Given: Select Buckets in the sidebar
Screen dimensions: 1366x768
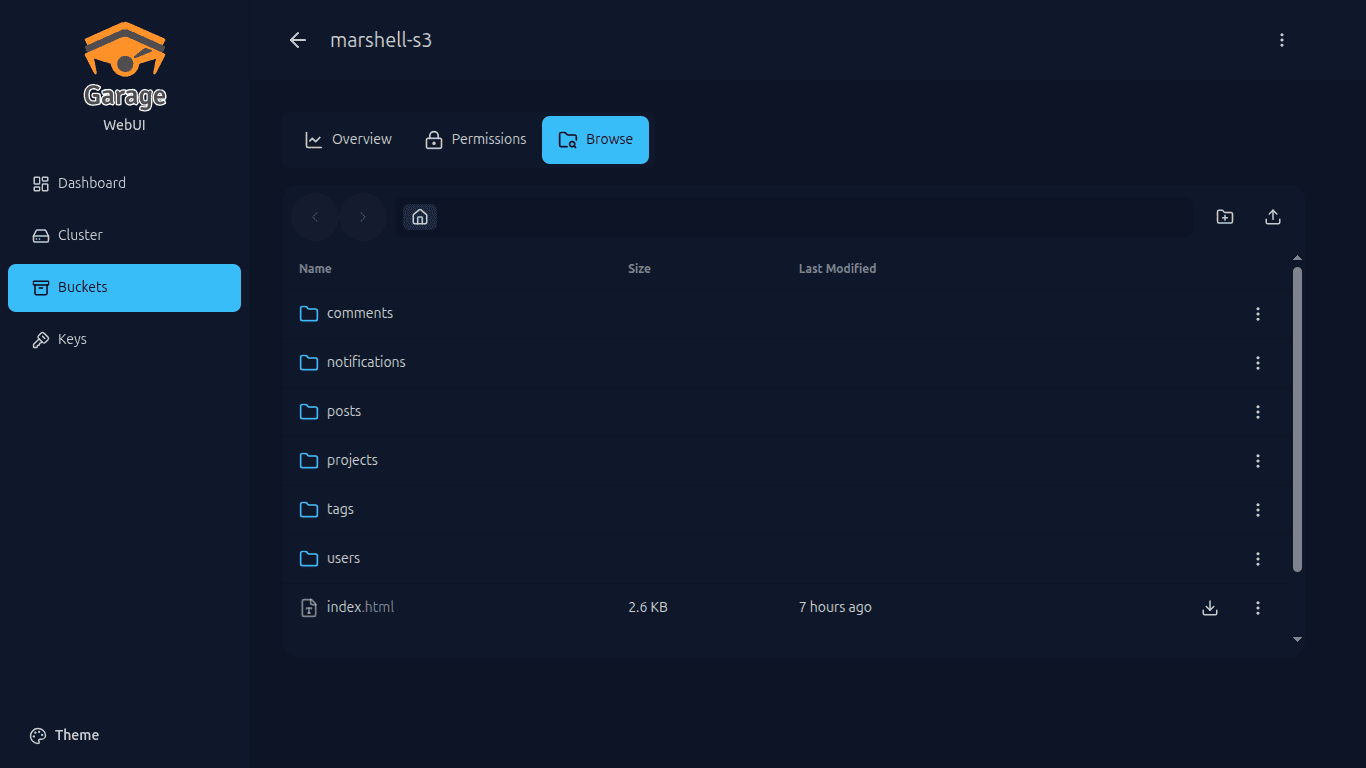Looking at the screenshot, I should click(124, 287).
